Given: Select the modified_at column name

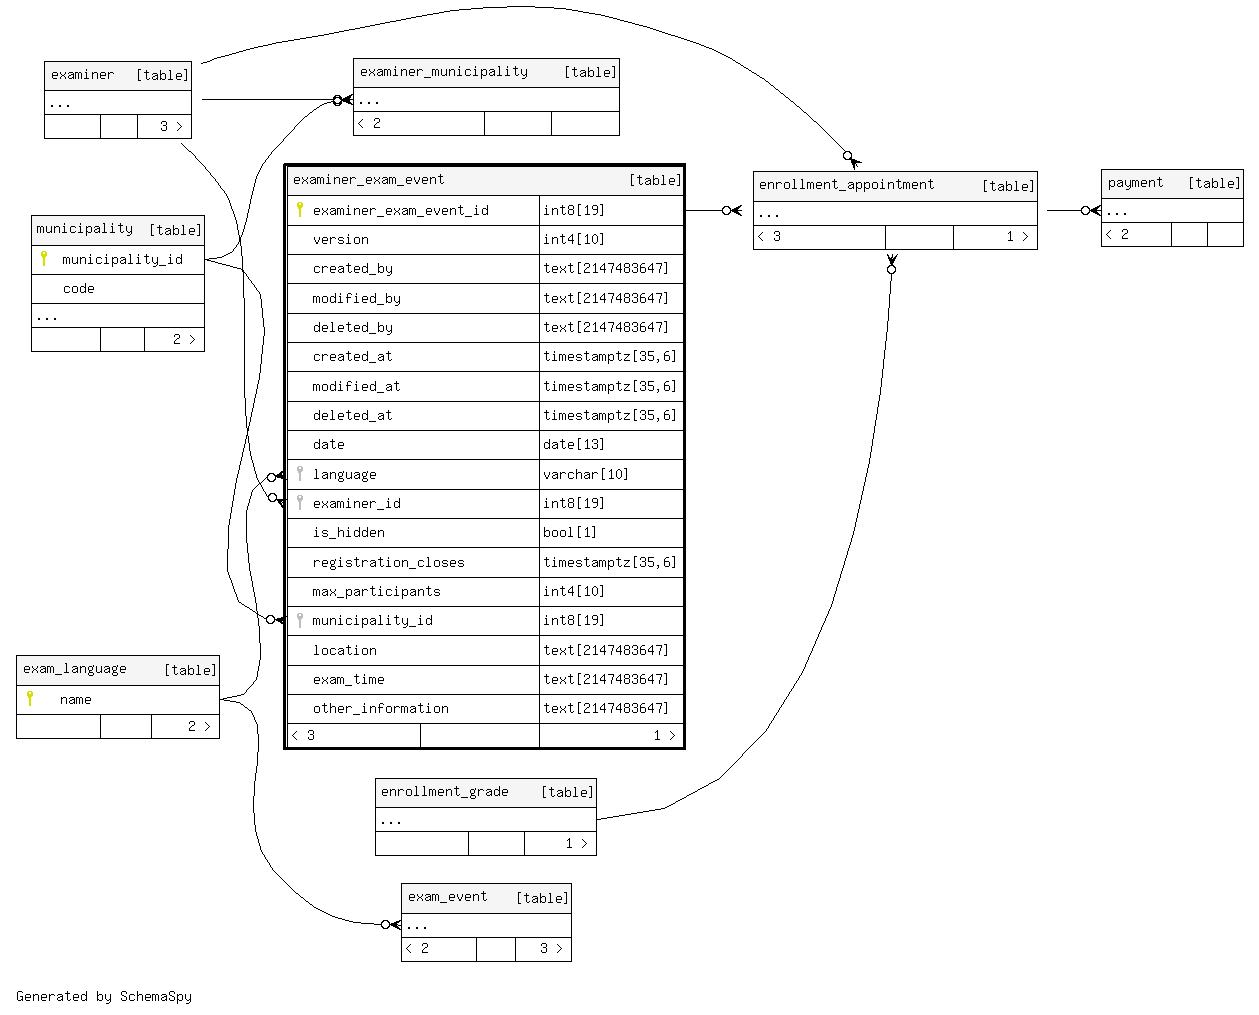Looking at the screenshot, I should 356,387.
